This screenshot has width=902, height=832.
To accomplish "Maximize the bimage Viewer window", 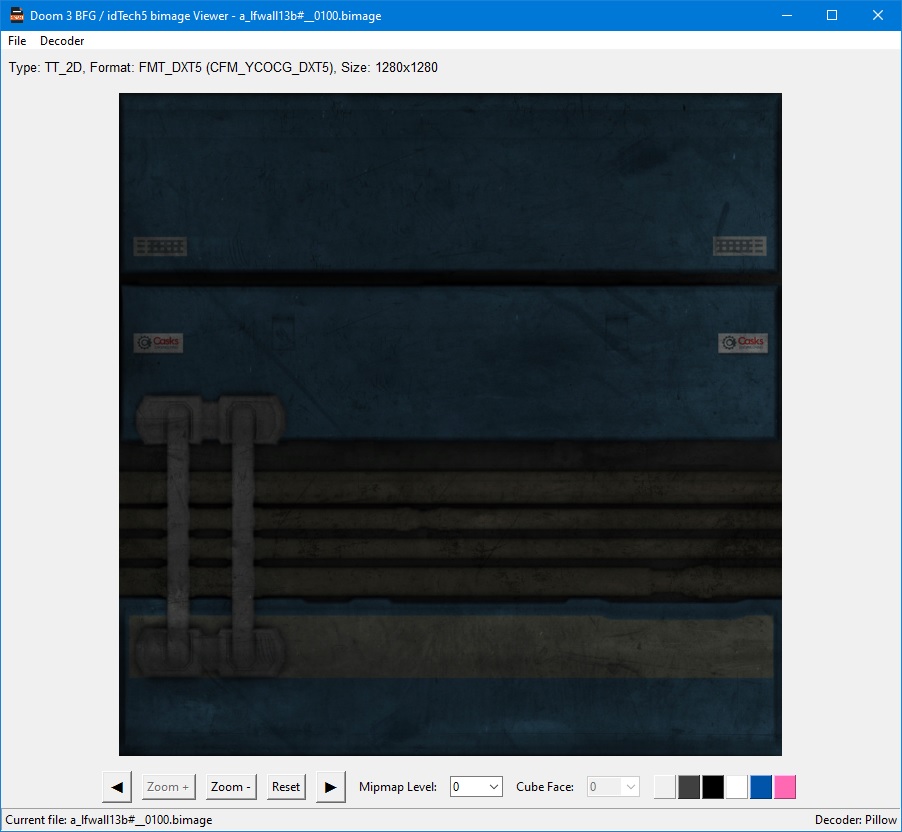I will (832, 16).
